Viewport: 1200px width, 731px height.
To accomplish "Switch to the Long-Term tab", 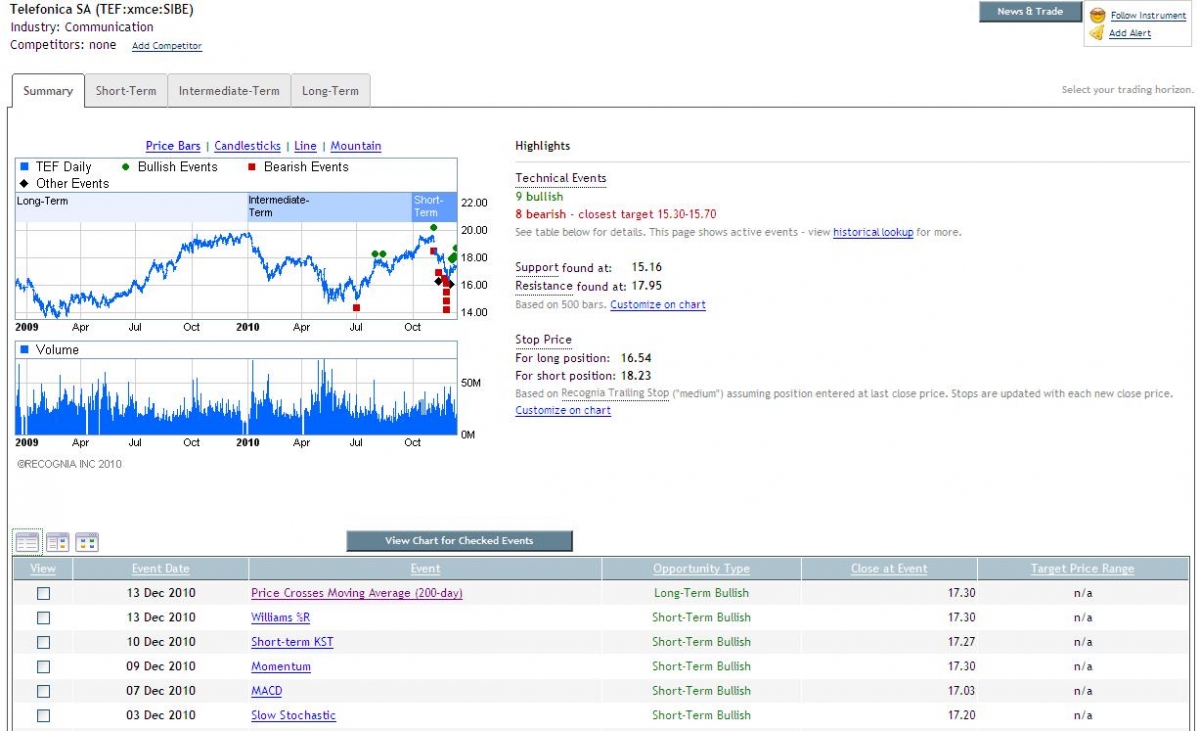I will (x=330, y=91).
